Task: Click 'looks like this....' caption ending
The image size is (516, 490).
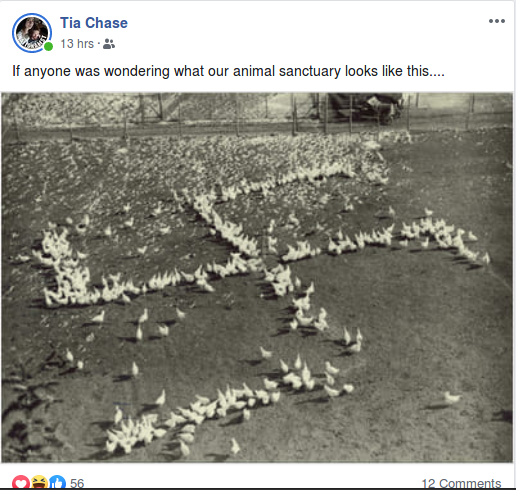Action: tap(395, 71)
